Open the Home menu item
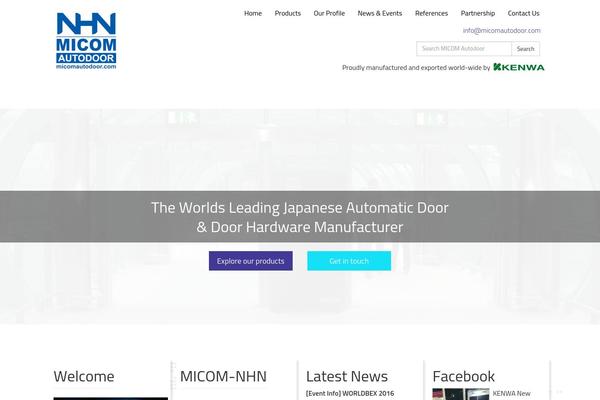 [253, 13]
